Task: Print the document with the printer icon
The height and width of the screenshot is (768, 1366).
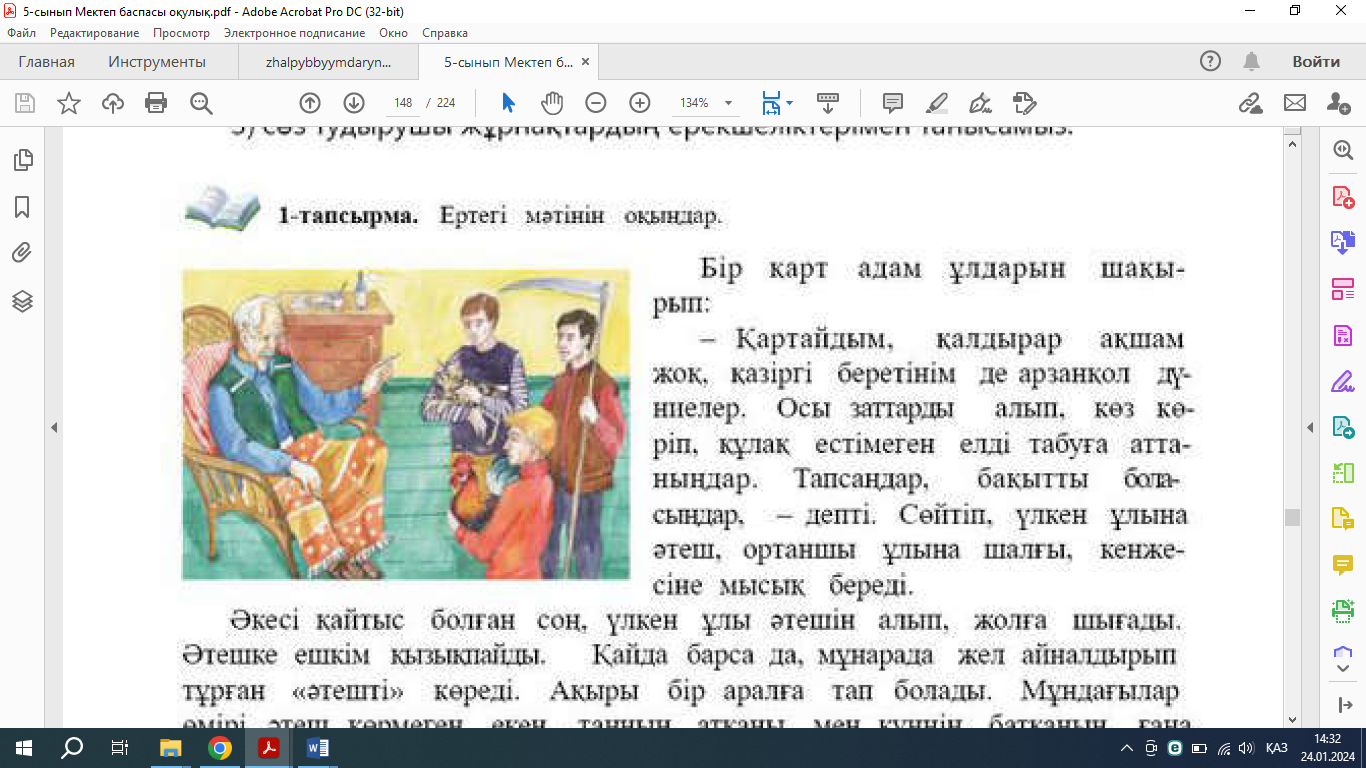Action: coord(156,103)
